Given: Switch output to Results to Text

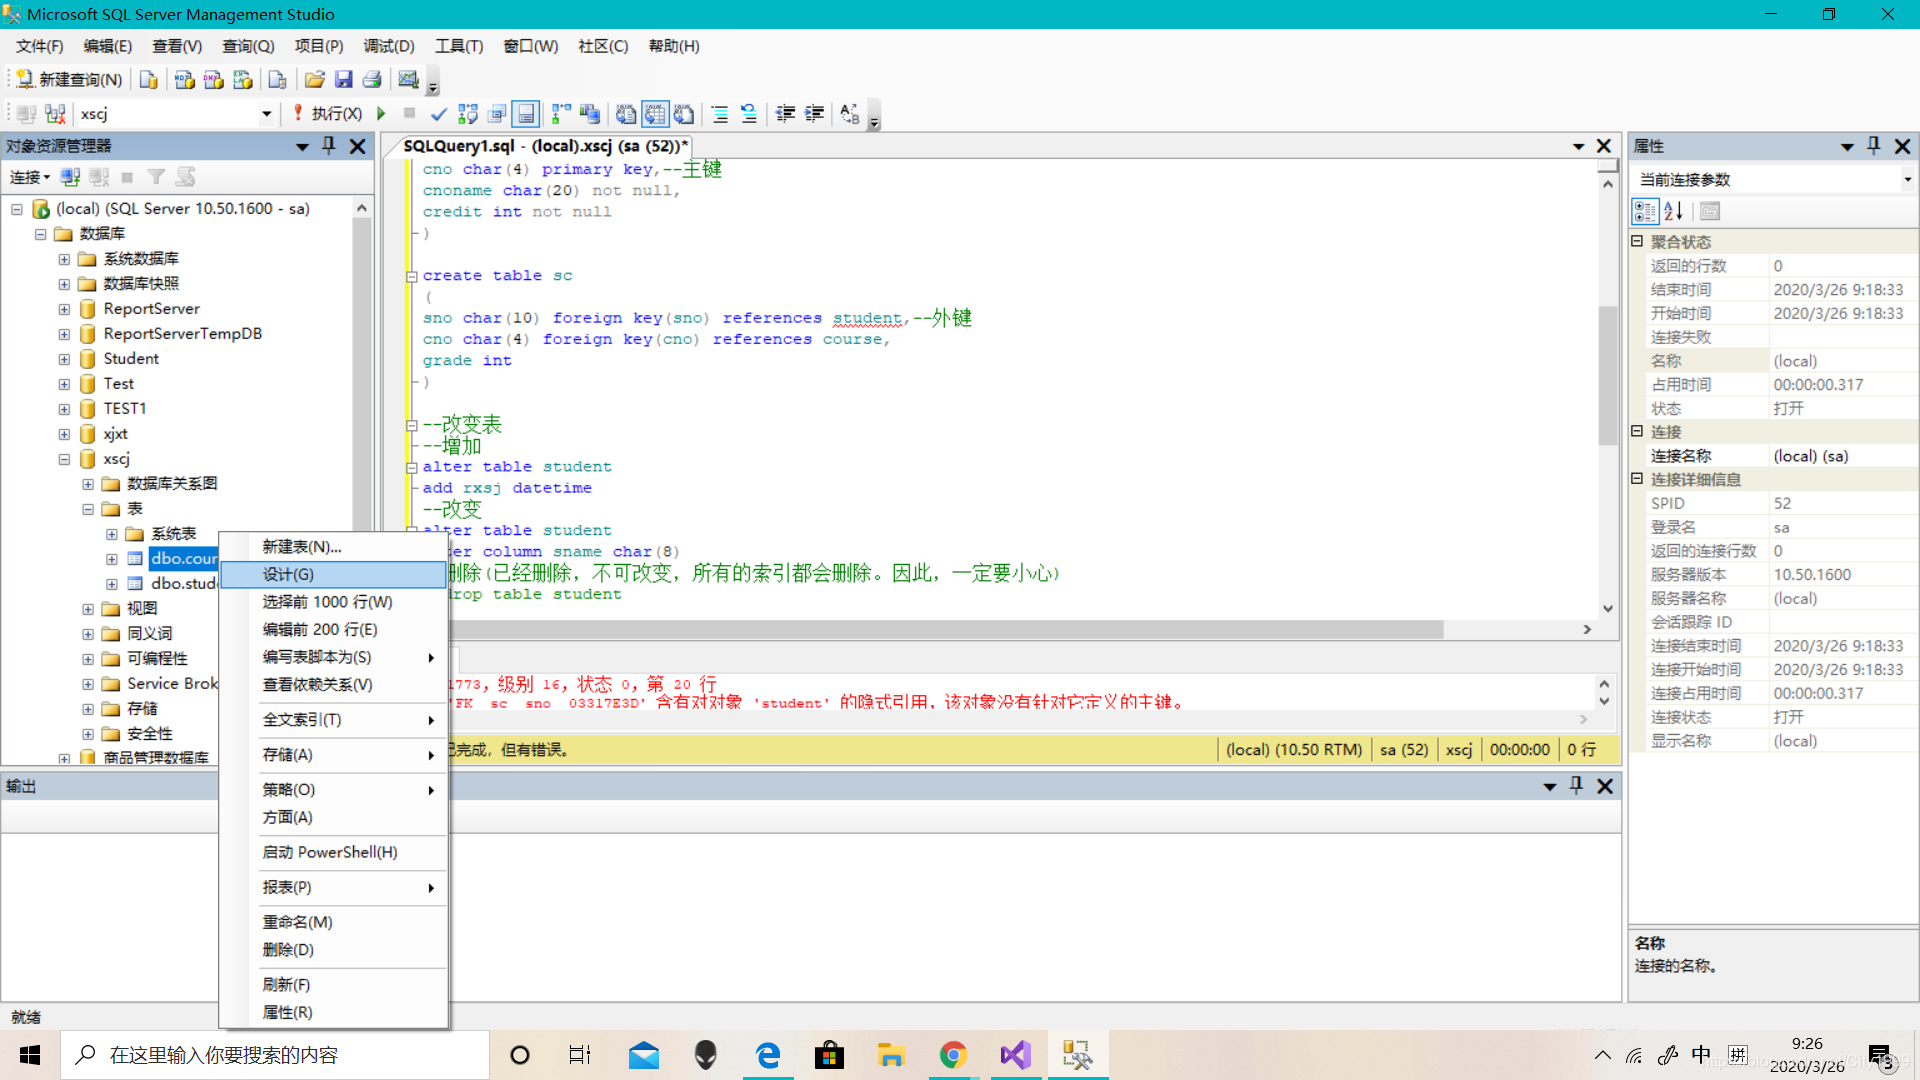Looking at the screenshot, I should pos(626,114).
